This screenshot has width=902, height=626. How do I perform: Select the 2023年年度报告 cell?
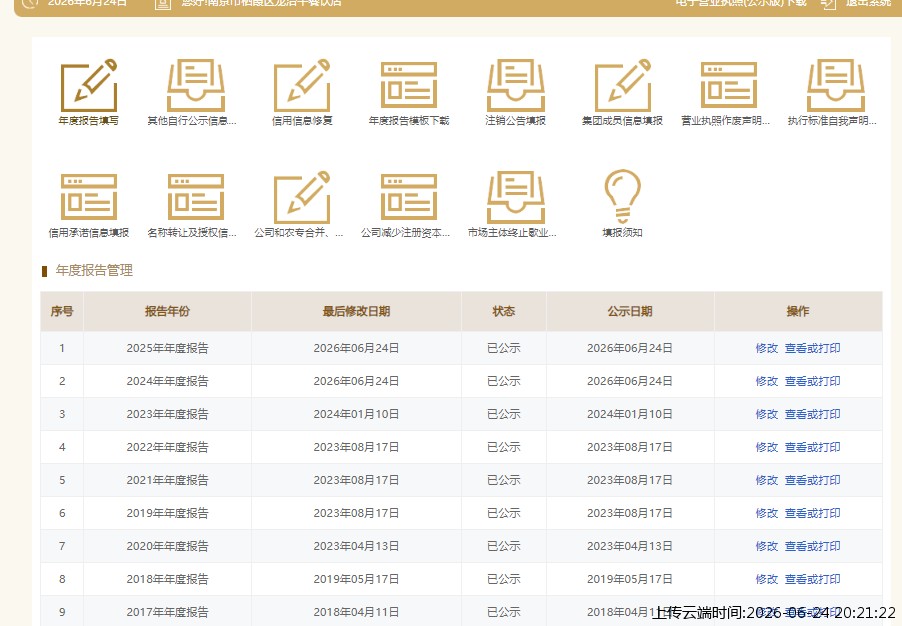[x=167, y=414]
